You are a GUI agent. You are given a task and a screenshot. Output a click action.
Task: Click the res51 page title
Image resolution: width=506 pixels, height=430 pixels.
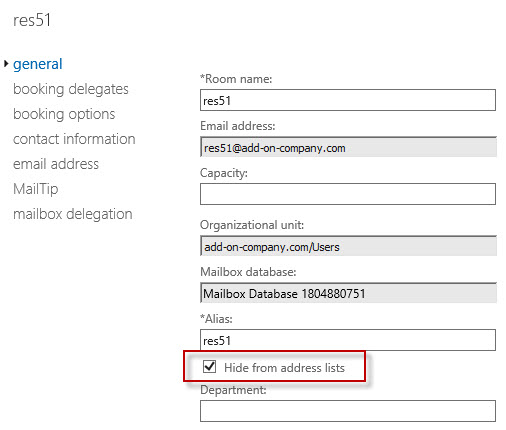tap(32, 20)
